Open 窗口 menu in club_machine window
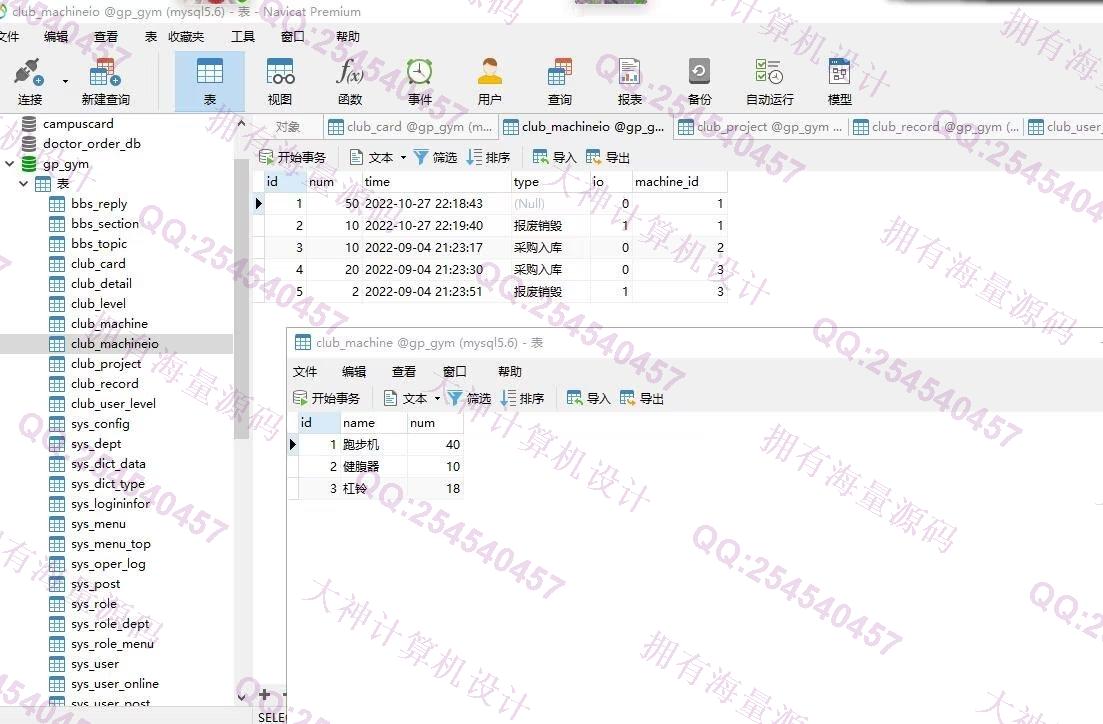The height and width of the screenshot is (724, 1103). pos(454,371)
